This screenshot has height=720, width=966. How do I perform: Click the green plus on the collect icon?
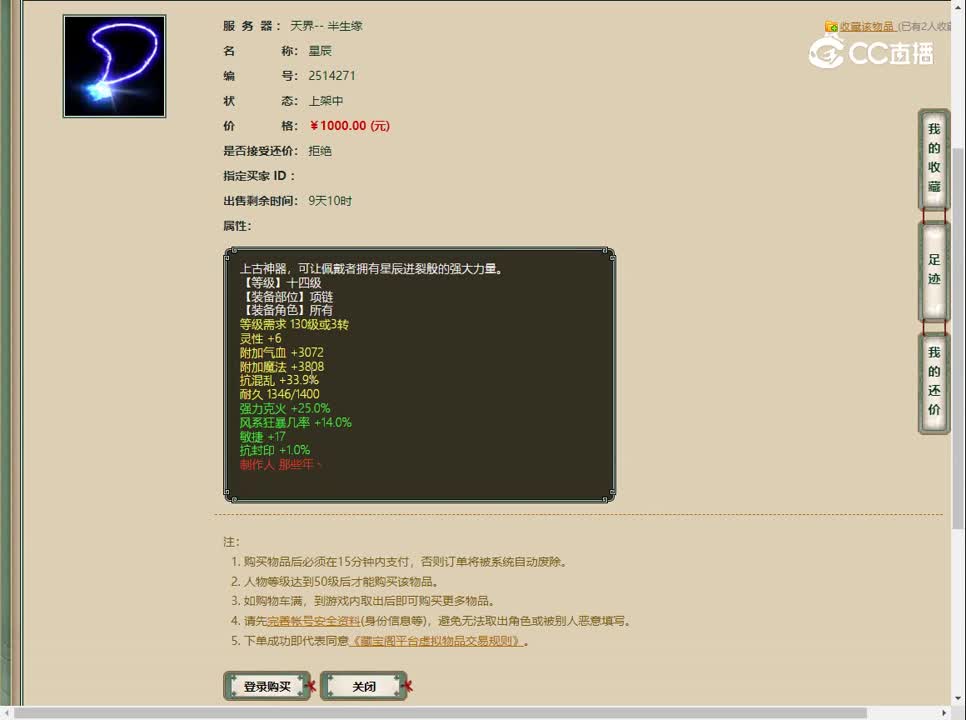click(835, 28)
